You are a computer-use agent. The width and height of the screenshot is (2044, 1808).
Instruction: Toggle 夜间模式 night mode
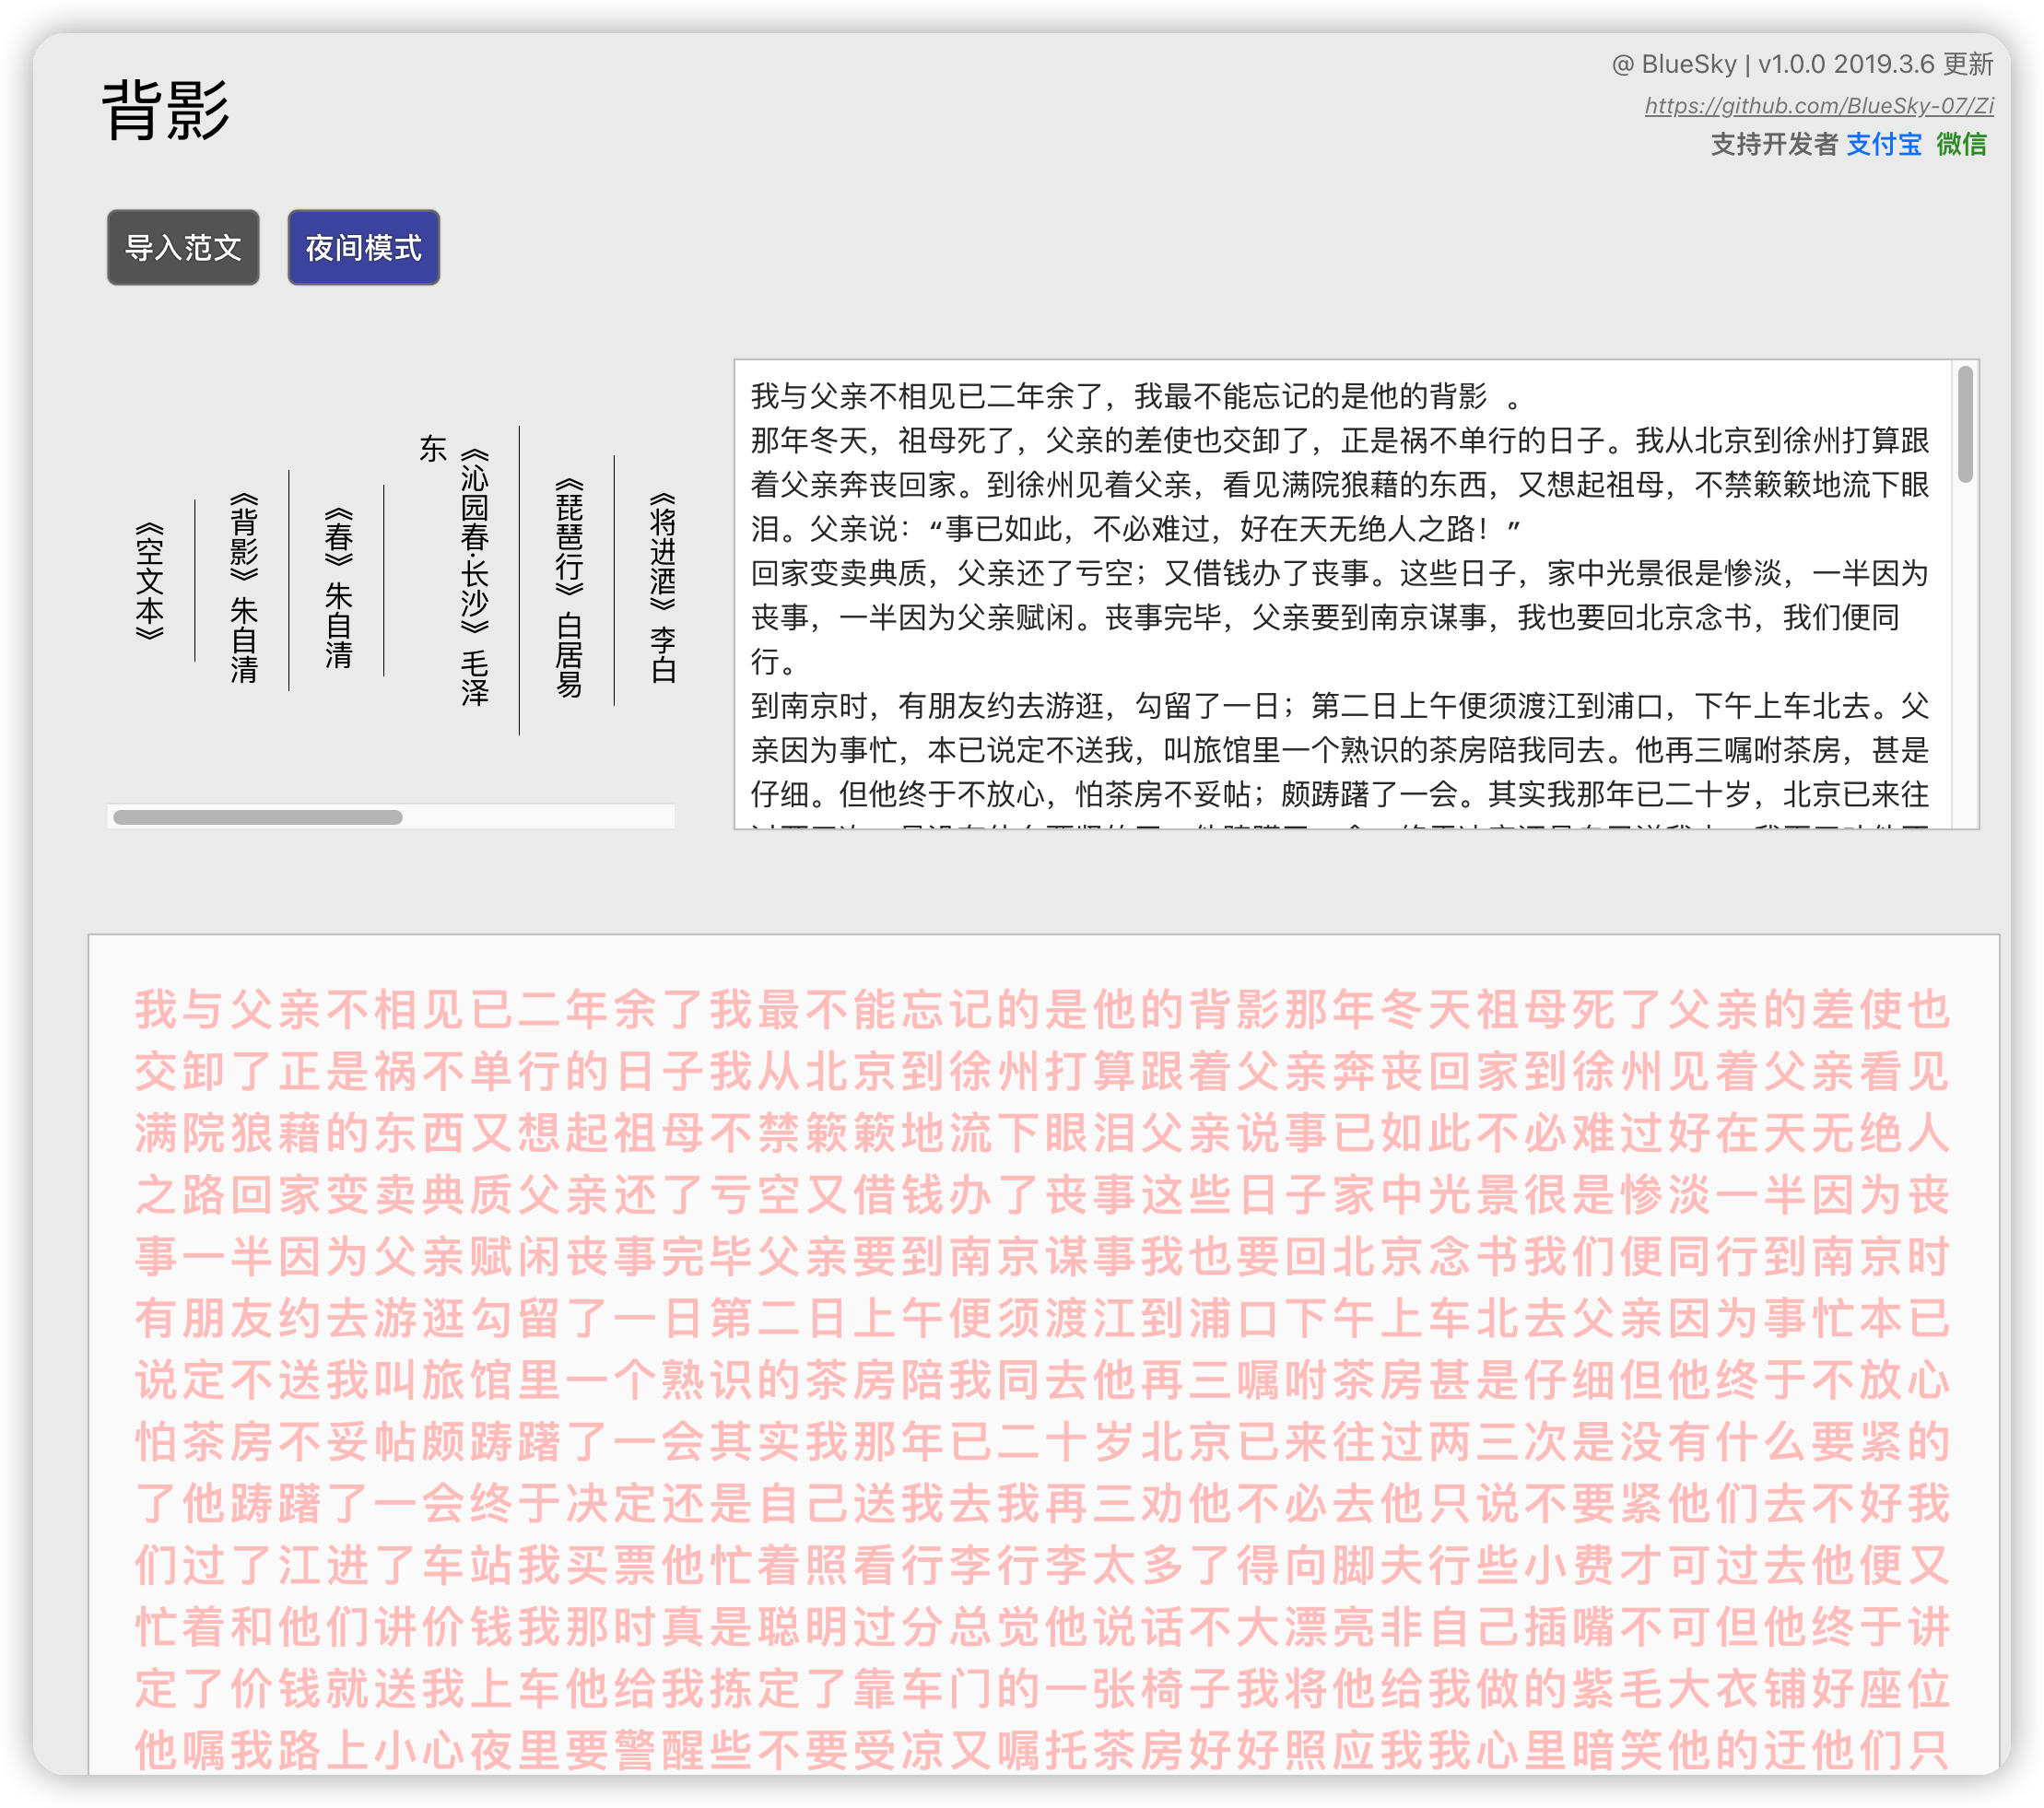pos(363,247)
